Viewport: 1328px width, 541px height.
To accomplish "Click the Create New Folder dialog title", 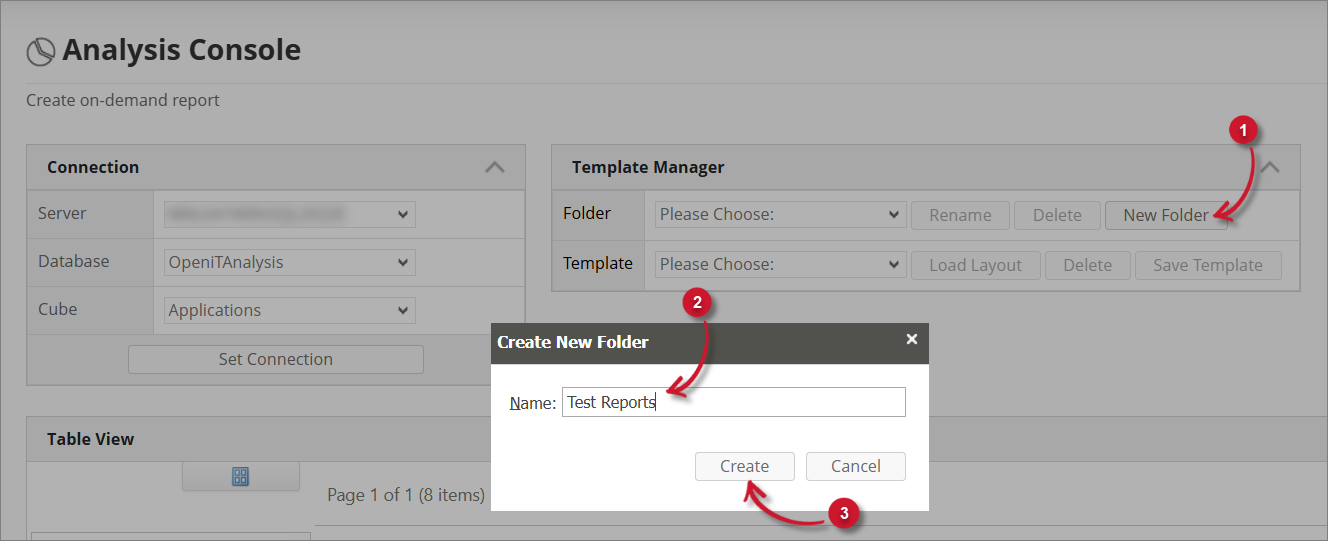I will [573, 342].
